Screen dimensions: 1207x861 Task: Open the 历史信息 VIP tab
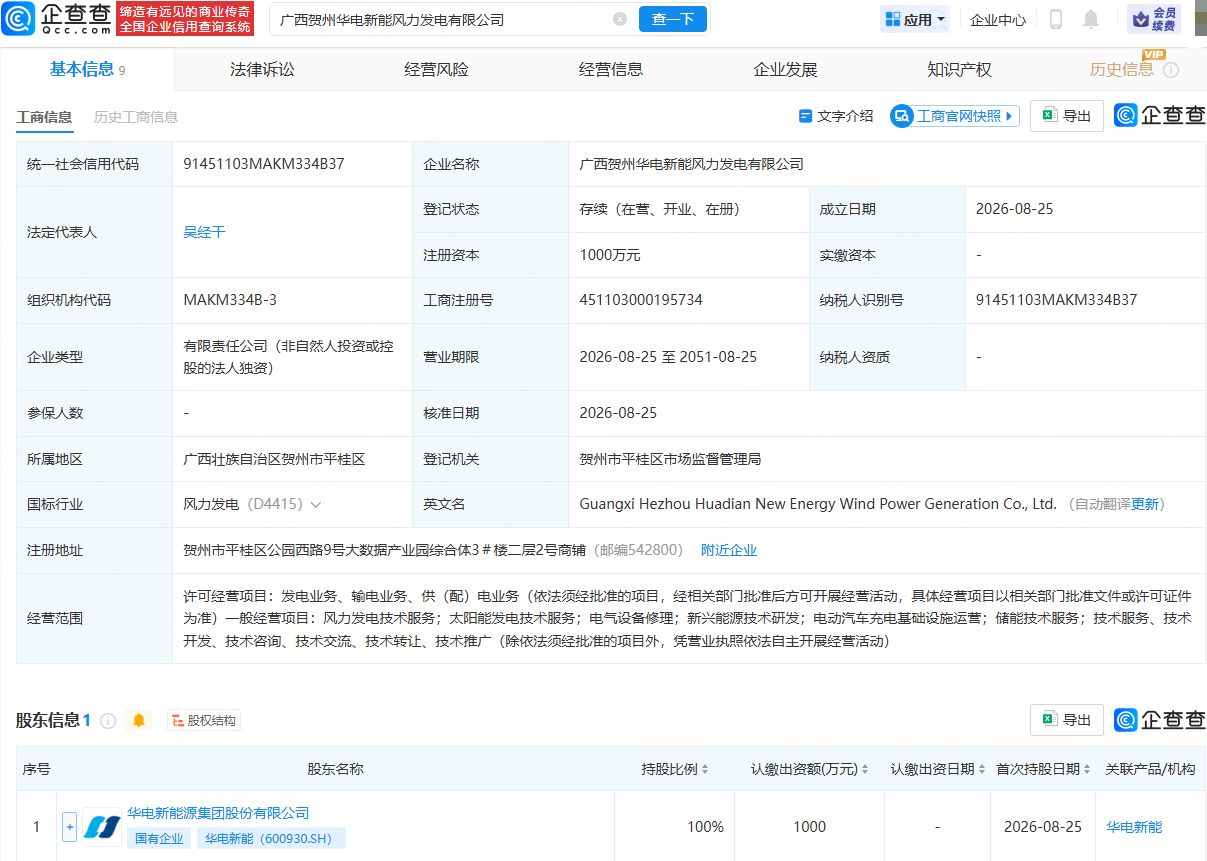(x=1121, y=69)
